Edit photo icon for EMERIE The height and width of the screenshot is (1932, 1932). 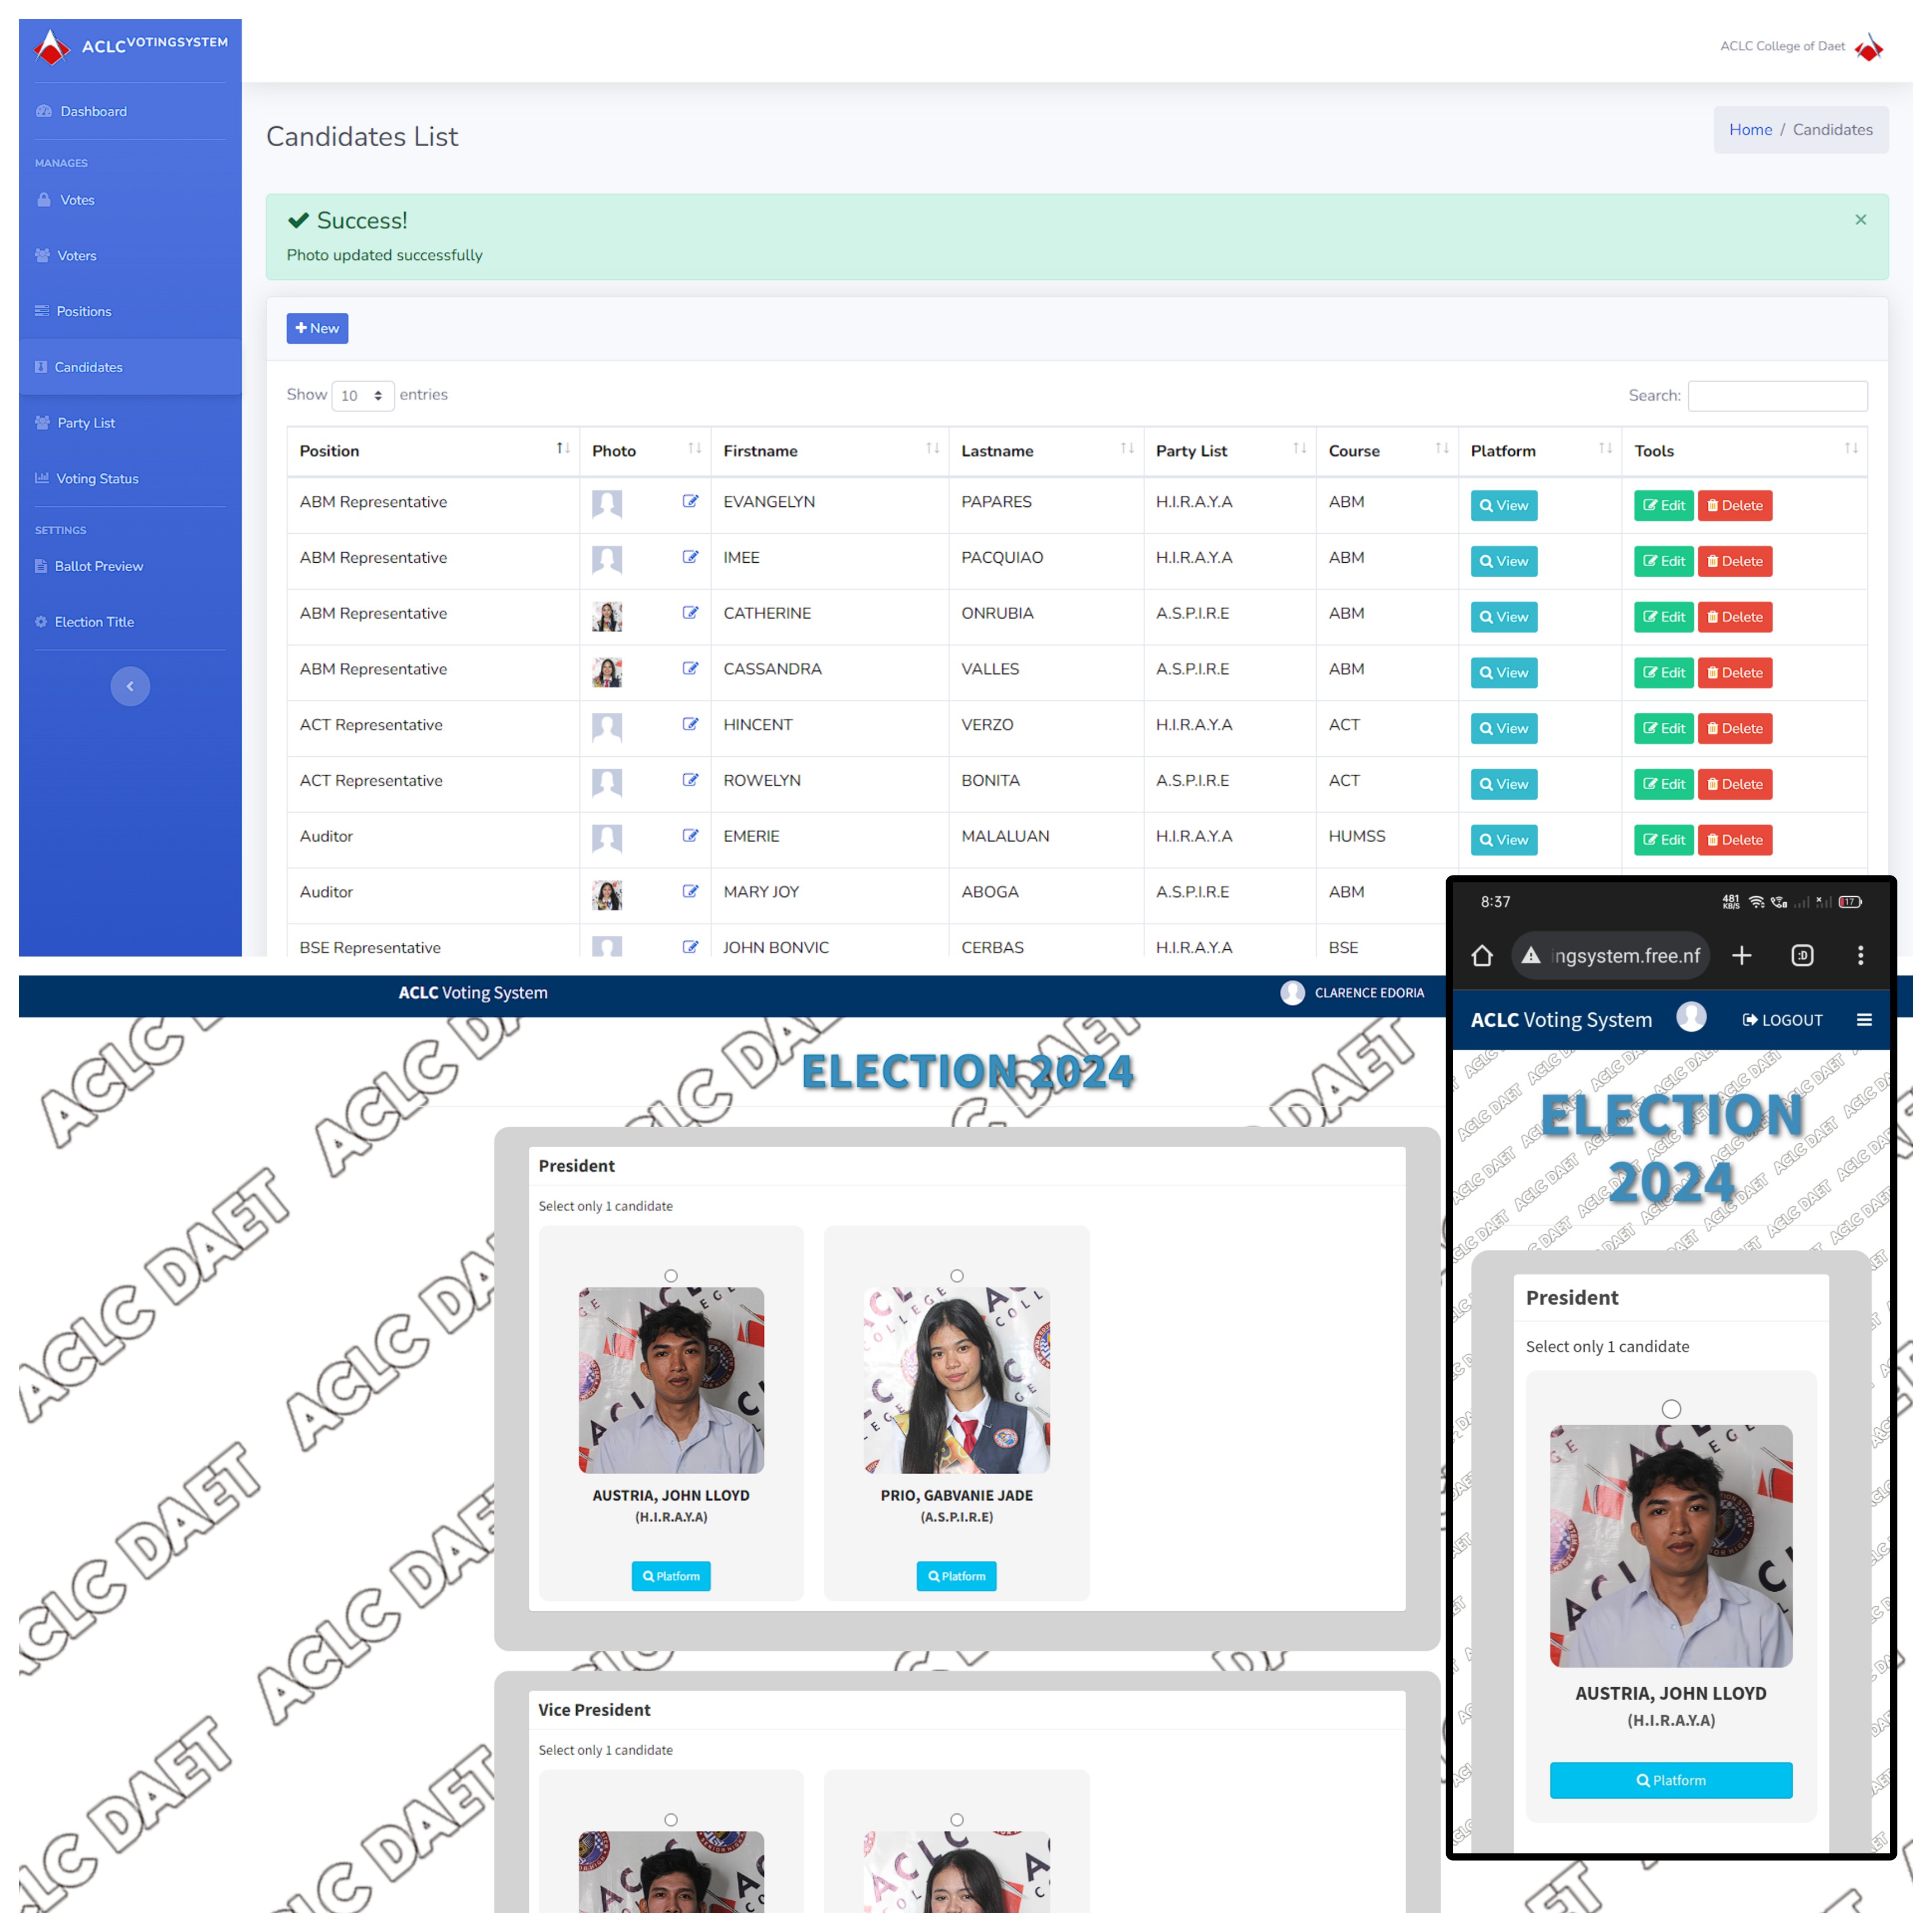[690, 836]
